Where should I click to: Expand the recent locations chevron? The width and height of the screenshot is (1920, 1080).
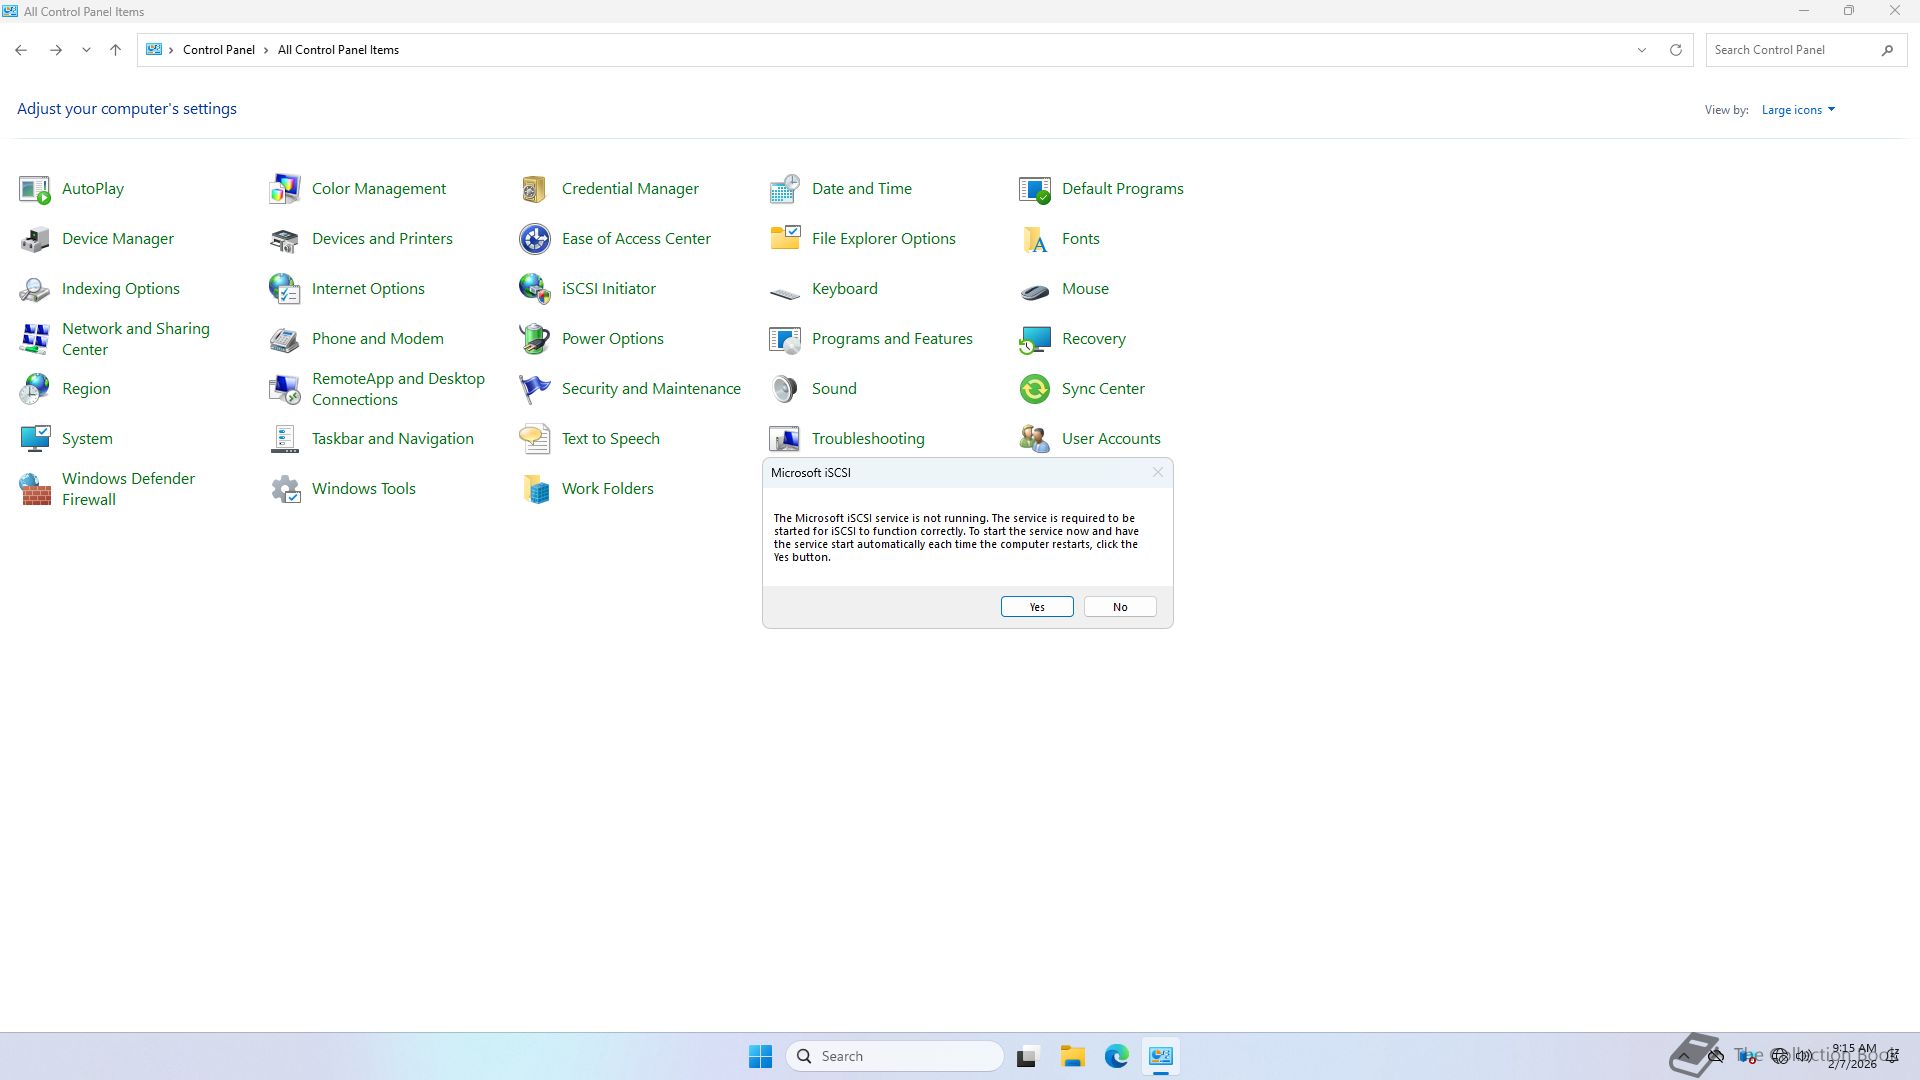86,50
